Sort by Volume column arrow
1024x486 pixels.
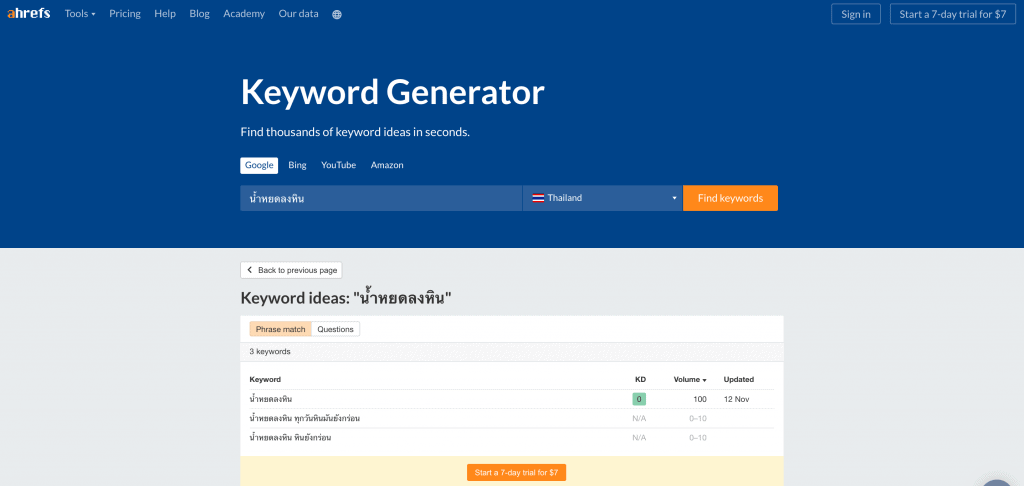coord(705,380)
